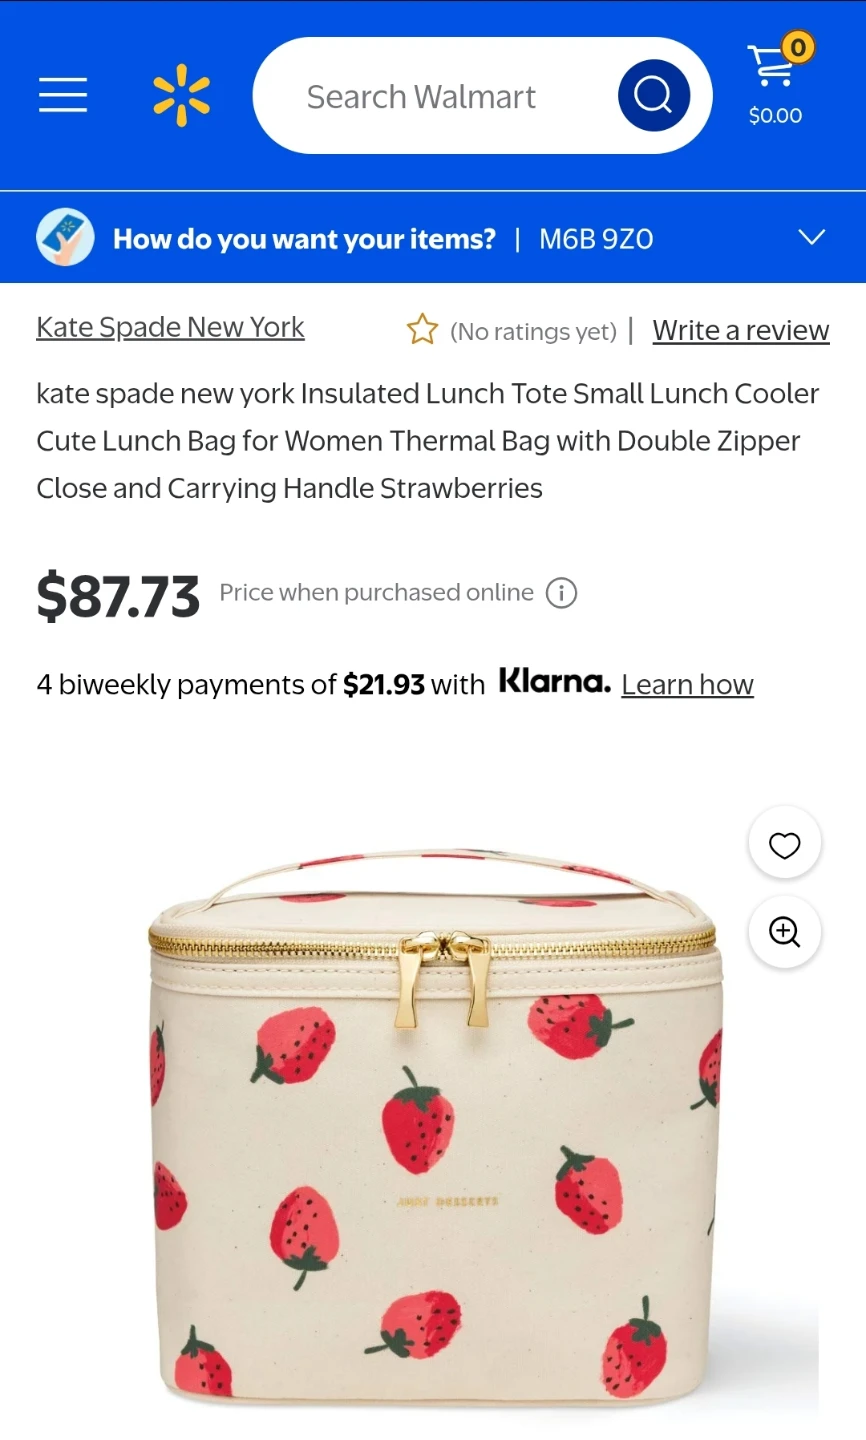Click the delivery phone illustration icon
Image resolution: width=866 pixels, height=1440 pixels.
tap(65, 238)
